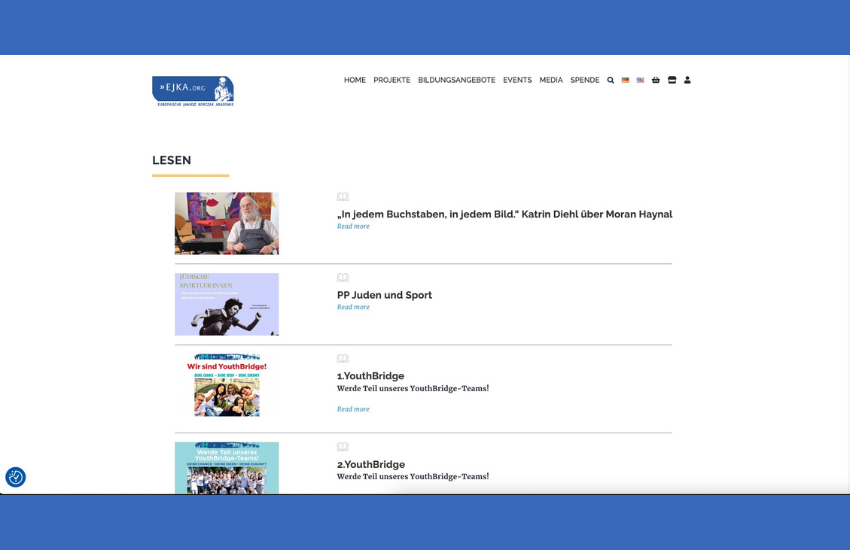Screen dimensions: 850x550
Task: Click the search magnifier icon
Action: [x=611, y=80]
